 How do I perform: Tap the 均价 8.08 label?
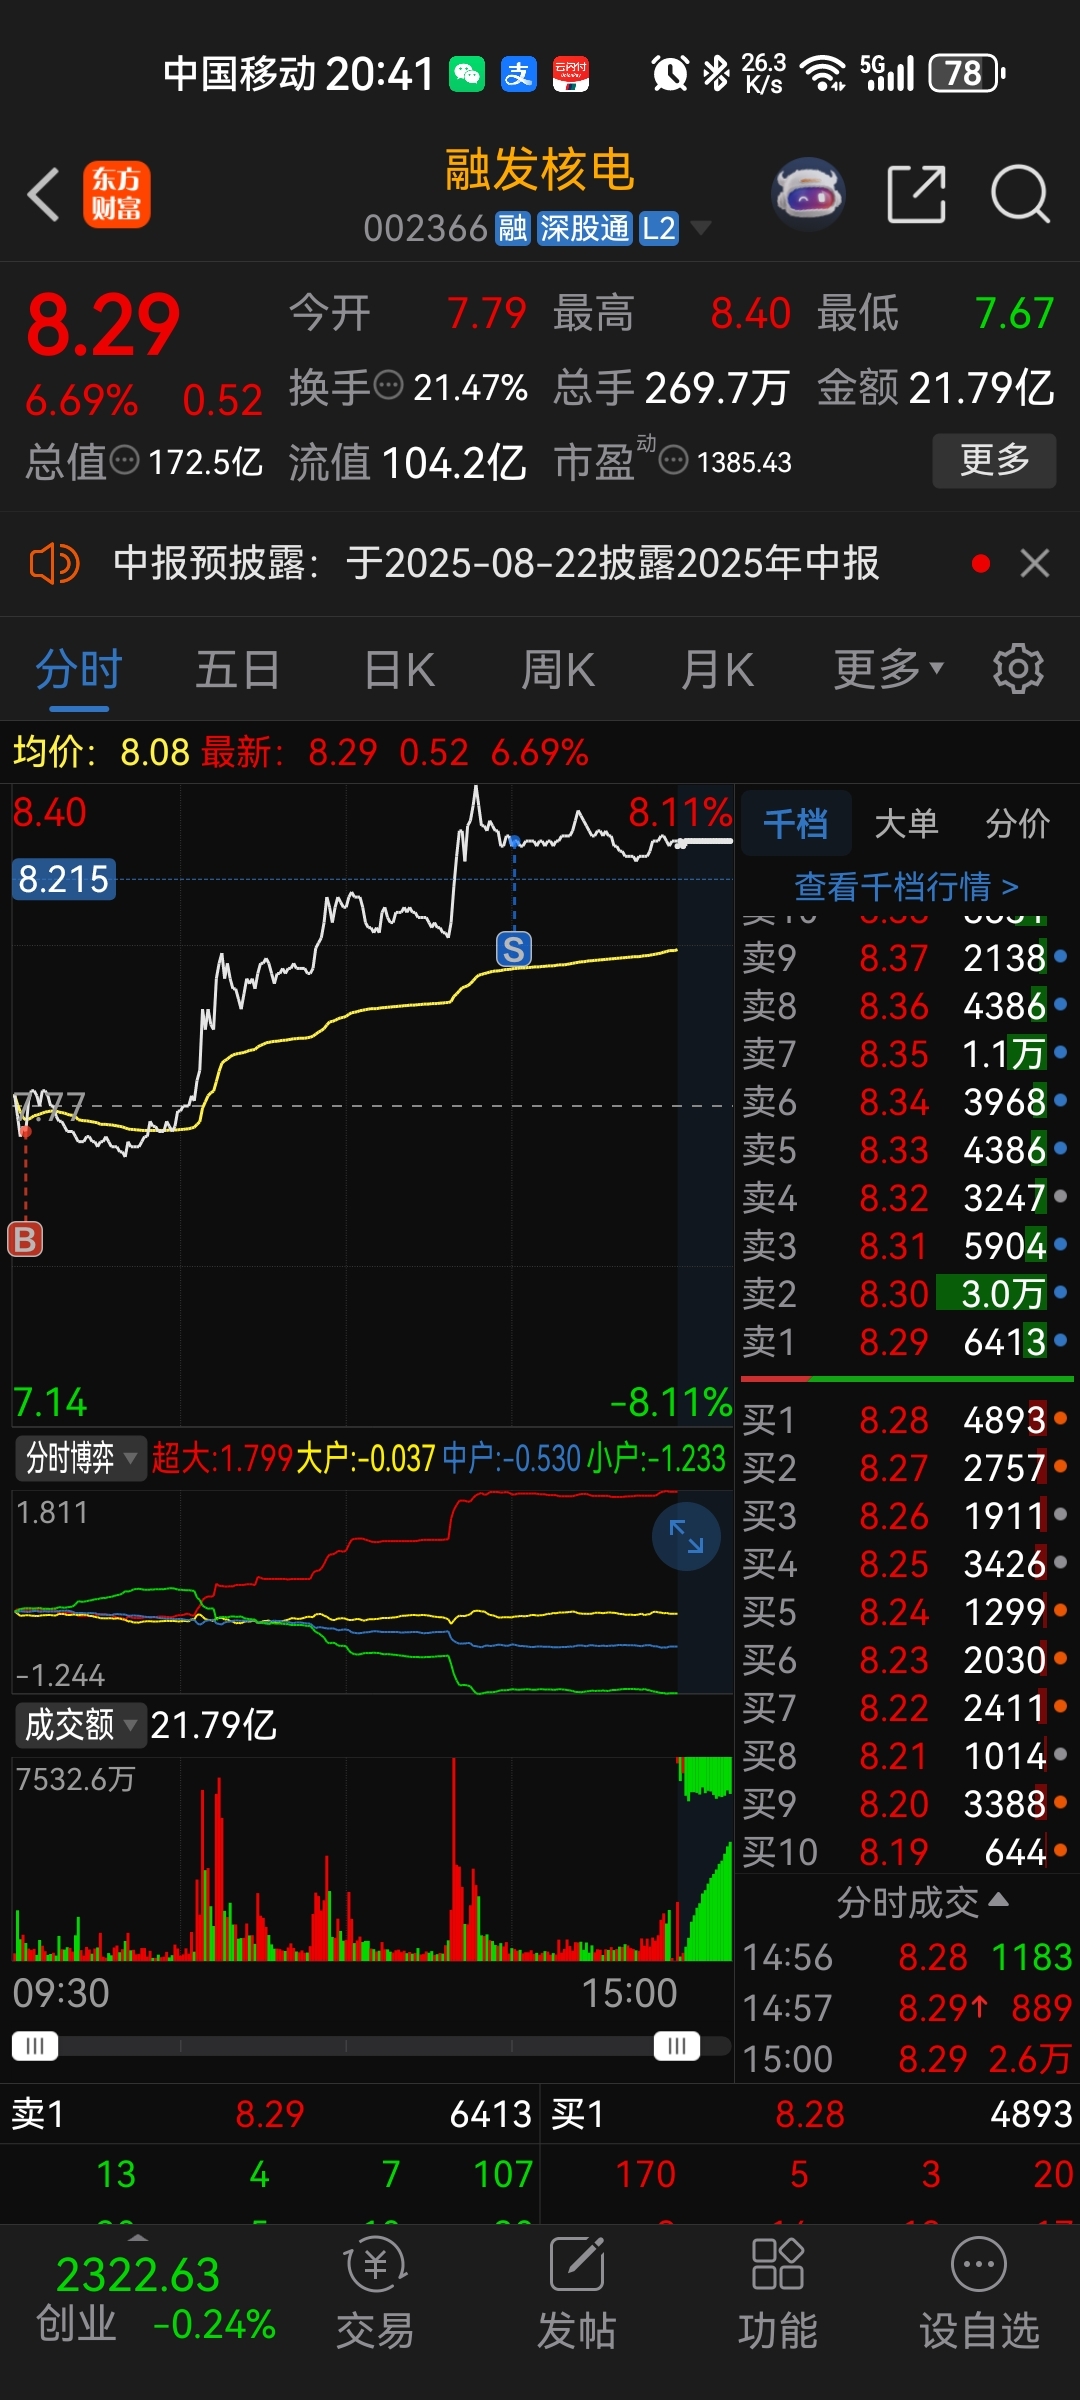coord(100,752)
